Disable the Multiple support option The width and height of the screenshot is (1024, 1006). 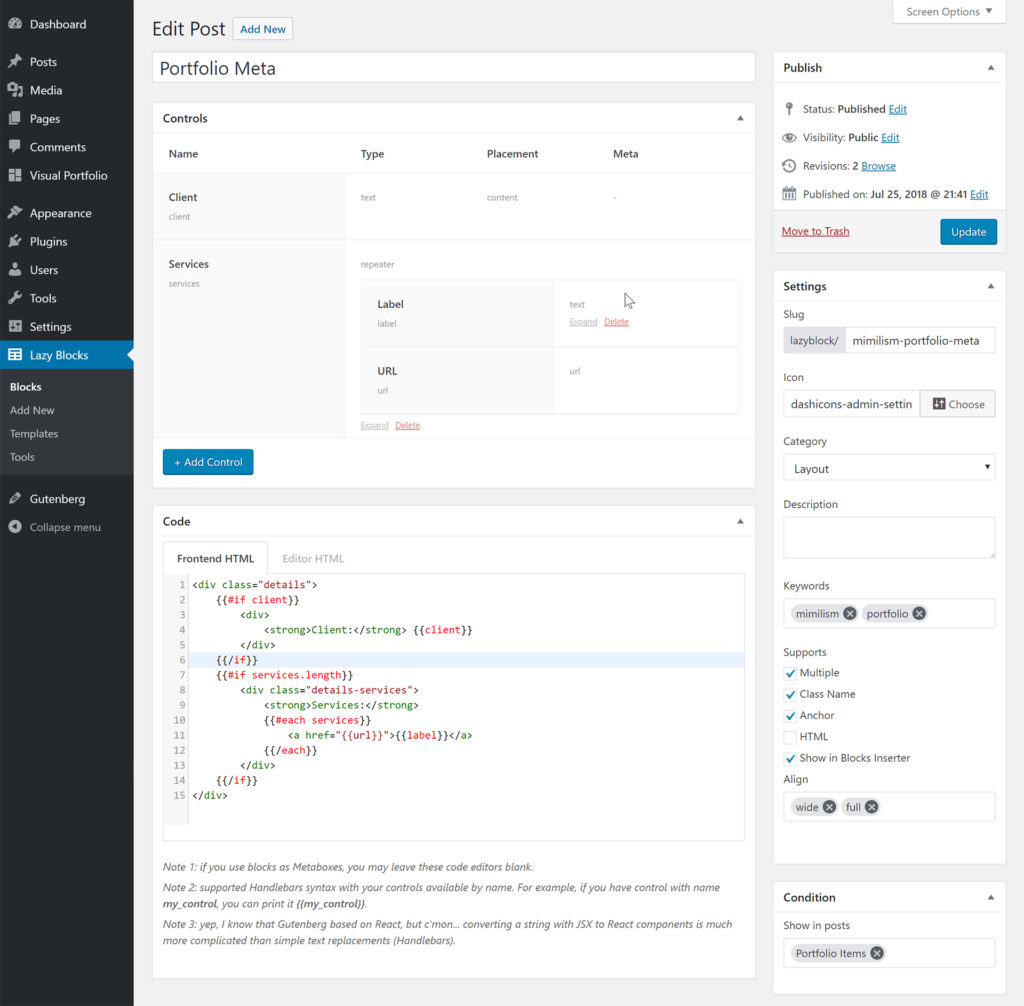click(x=790, y=672)
